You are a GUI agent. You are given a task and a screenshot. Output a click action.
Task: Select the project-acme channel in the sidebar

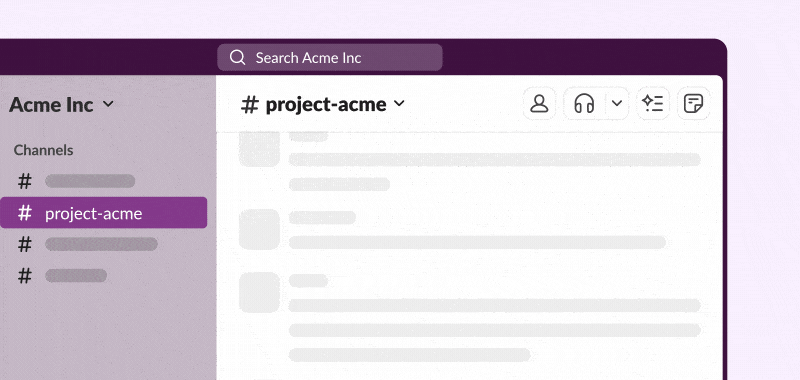coord(104,213)
